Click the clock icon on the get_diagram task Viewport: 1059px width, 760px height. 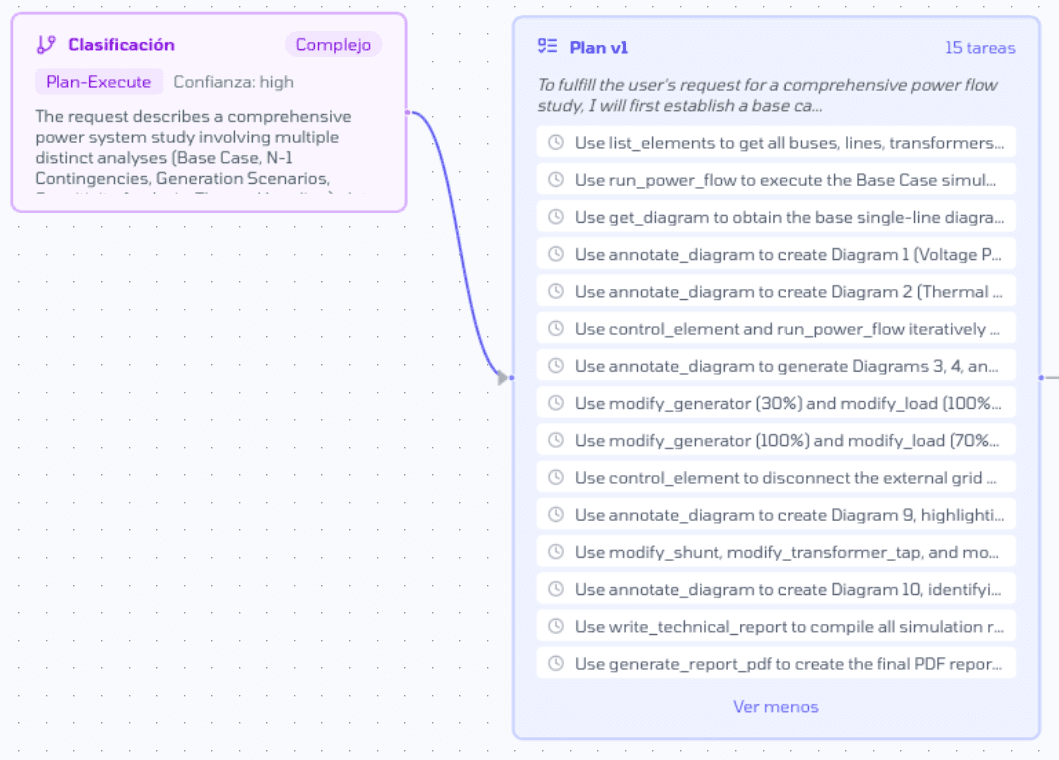click(556, 217)
